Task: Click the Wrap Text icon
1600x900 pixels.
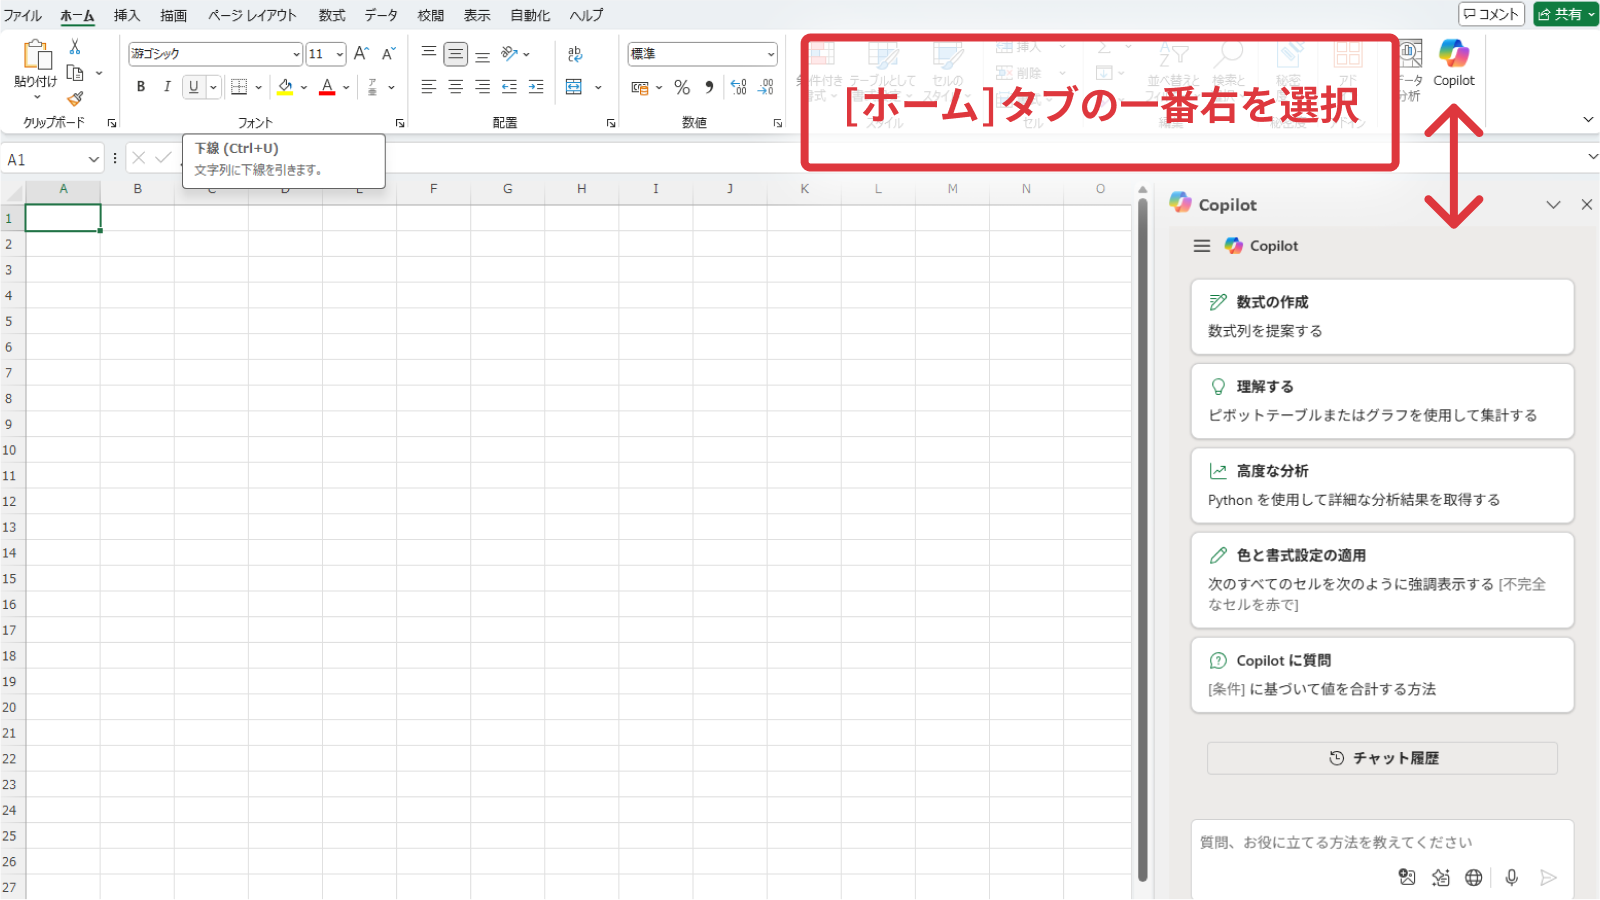Action: tap(575, 54)
